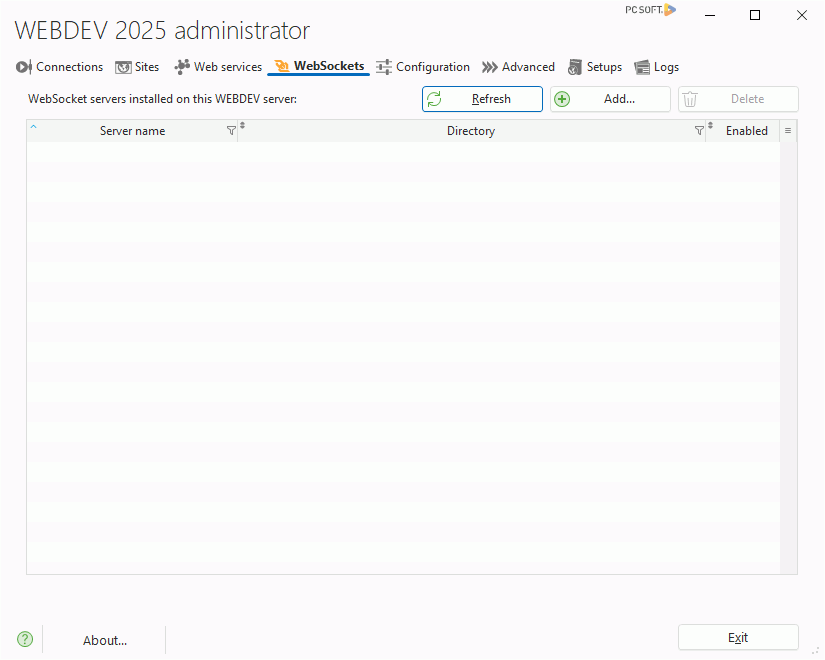The image size is (825, 660).
Task: Click the table's vertical scrollbar
Action: (x=788, y=358)
